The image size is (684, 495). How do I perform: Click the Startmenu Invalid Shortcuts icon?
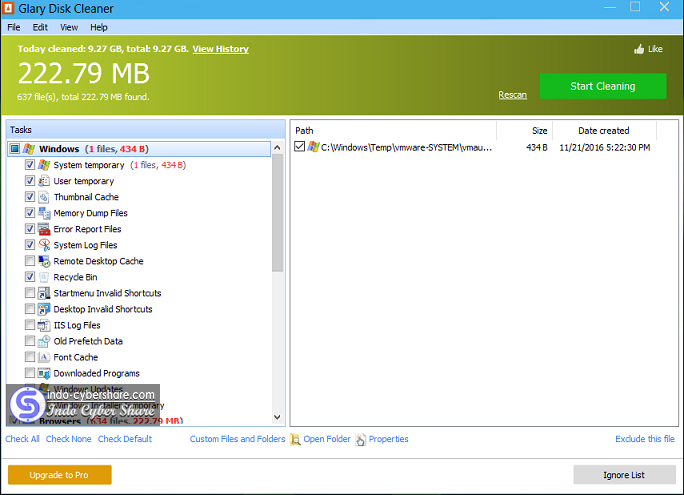pos(44,293)
